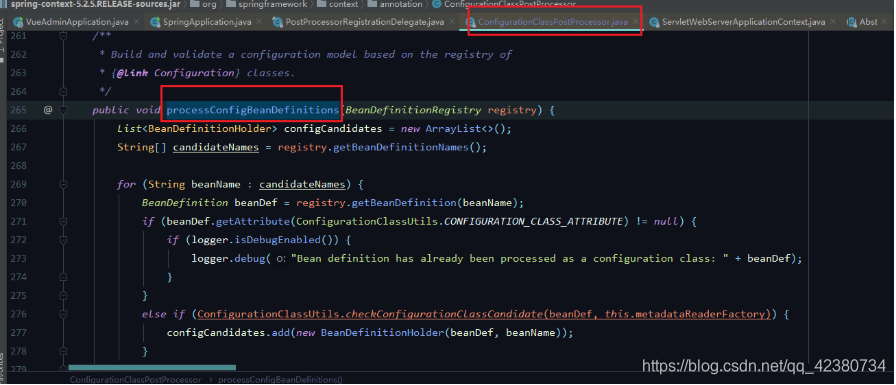Image resolution: width=896 pixels, height=385 pixels.
Task: Click the fold end marker on line 278
Action: pos(63,351)
